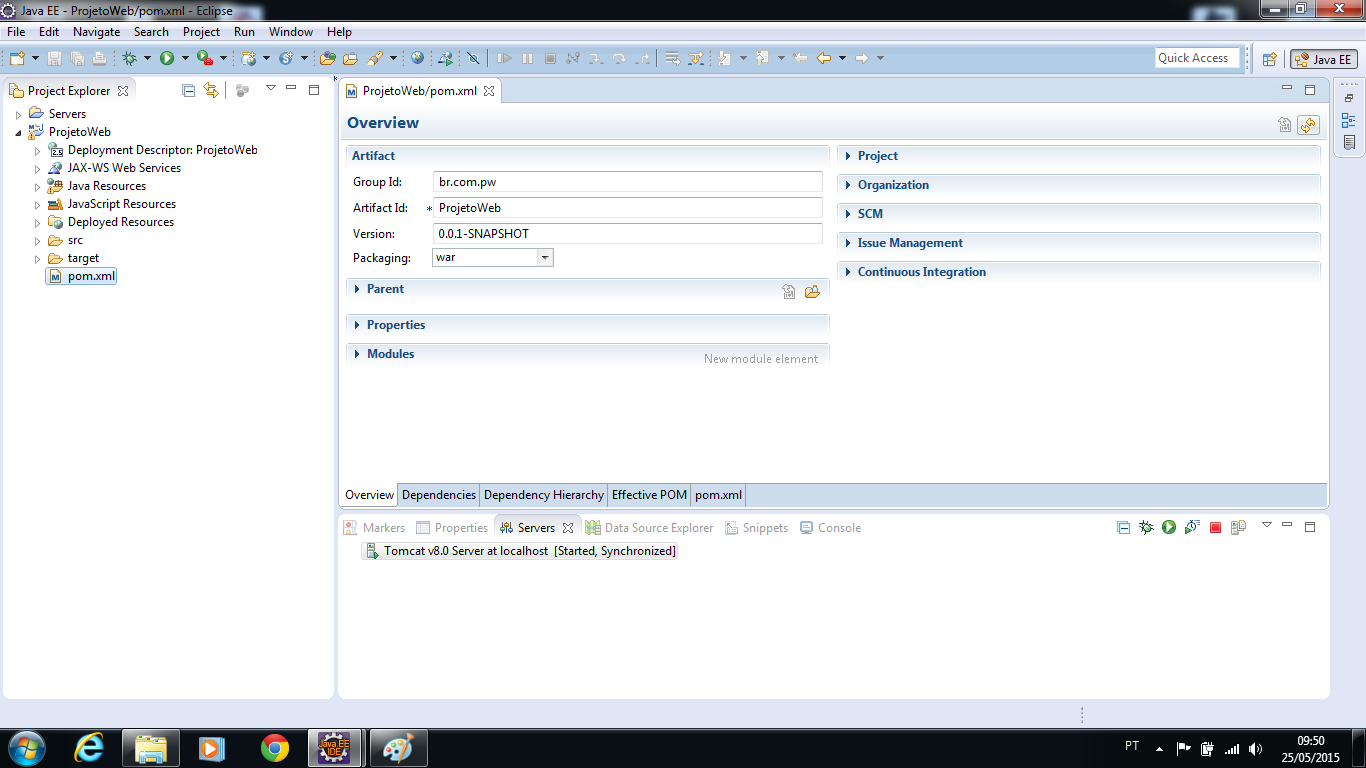Switch to the Dependency Hierarchy tab

coord(544,495)
